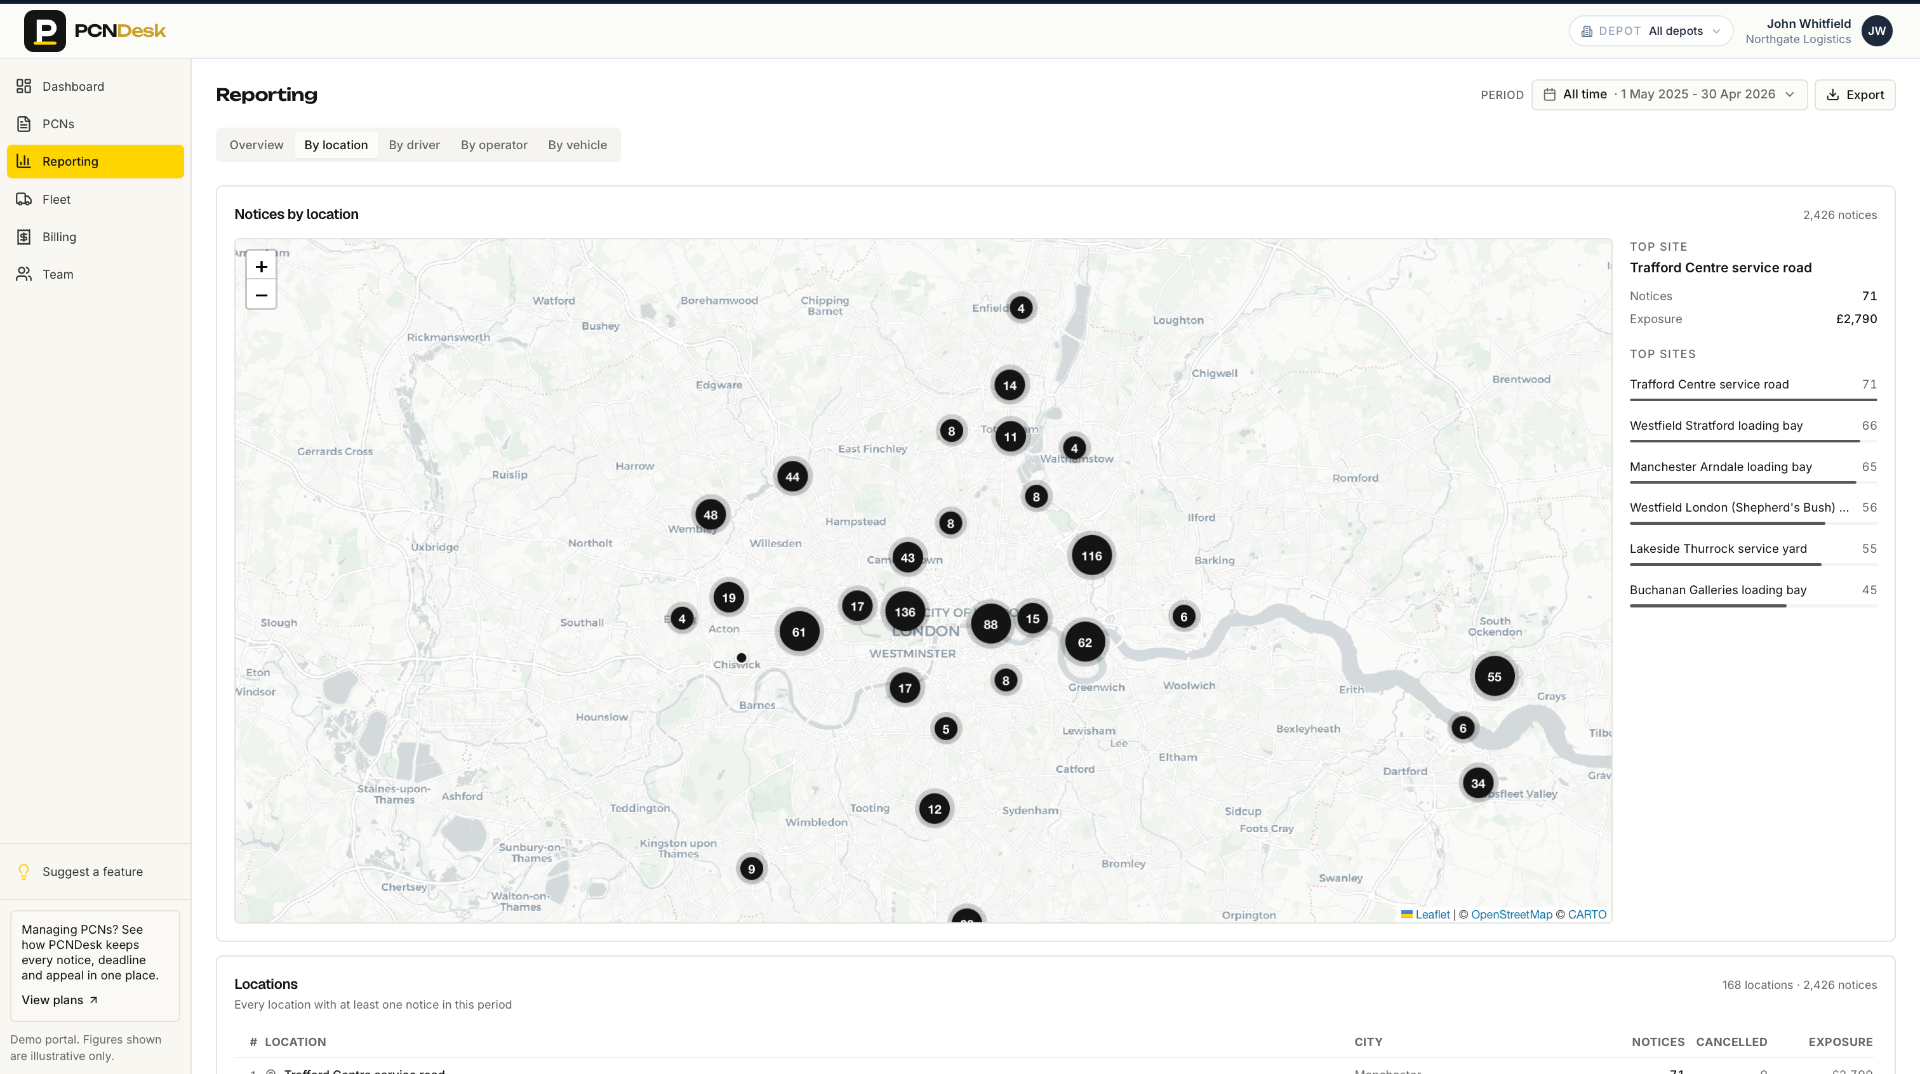Click the PCNDesk logo icon
This screenshot has height=1074, width=1920.
[44, 31]
